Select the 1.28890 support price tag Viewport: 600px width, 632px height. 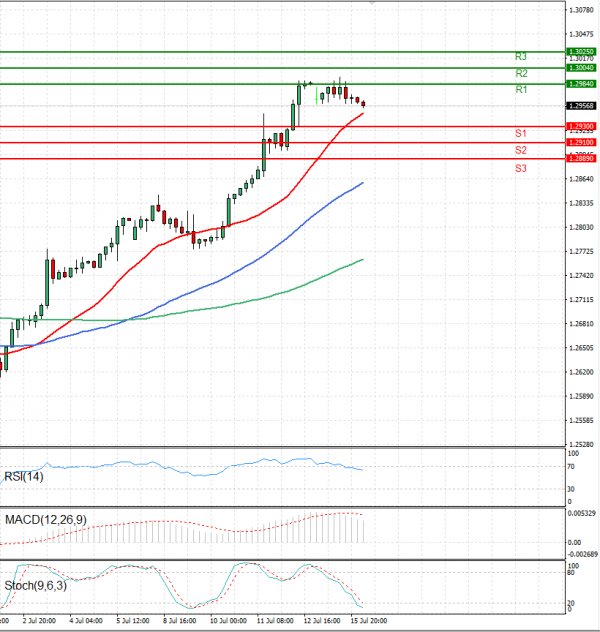(x=581, y=158)
